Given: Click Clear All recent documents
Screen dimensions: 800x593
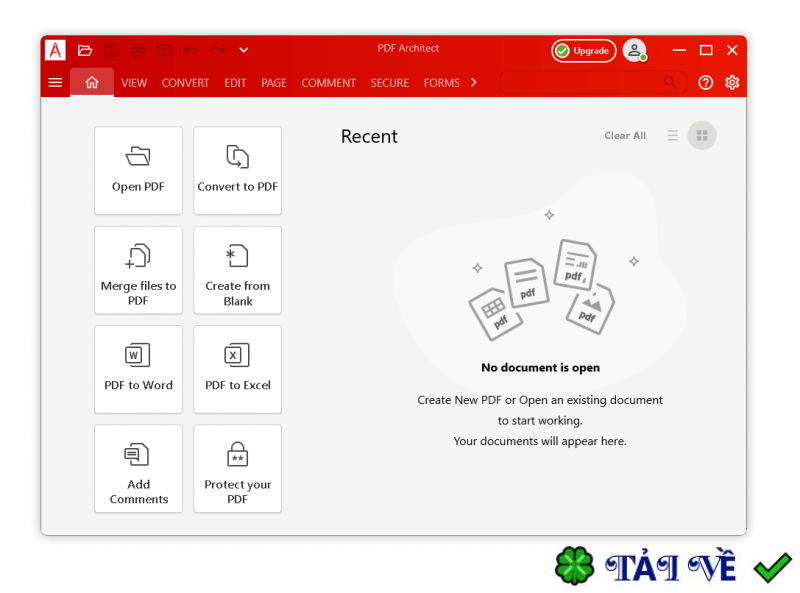Looking at the screenshot, I should [x=625, y=136].
